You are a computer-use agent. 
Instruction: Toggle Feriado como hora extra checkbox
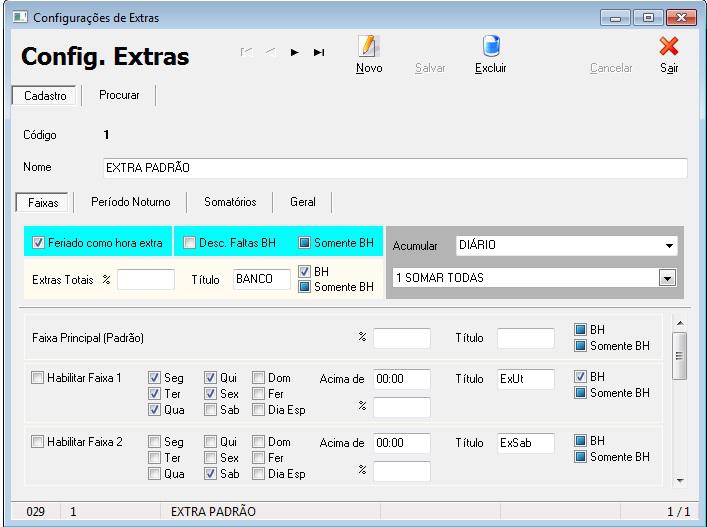[x=39, y=242]
